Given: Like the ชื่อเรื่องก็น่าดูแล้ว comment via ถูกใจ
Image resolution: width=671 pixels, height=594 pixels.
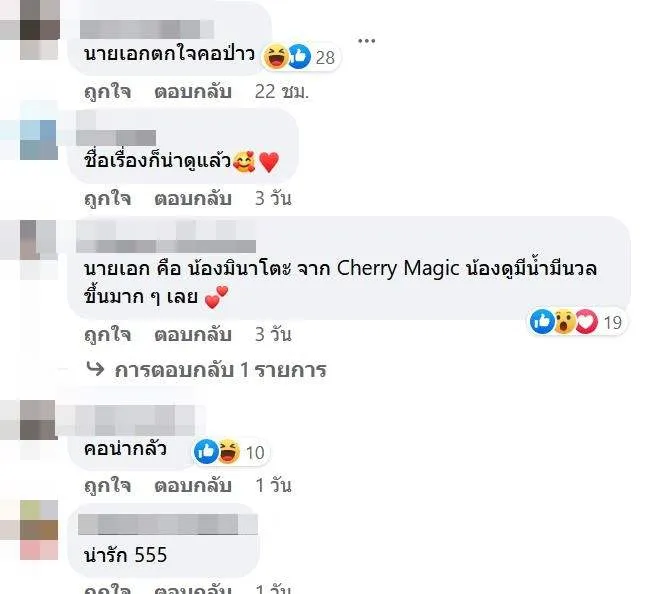Looking at the screenshot, I should coord(107,199).
